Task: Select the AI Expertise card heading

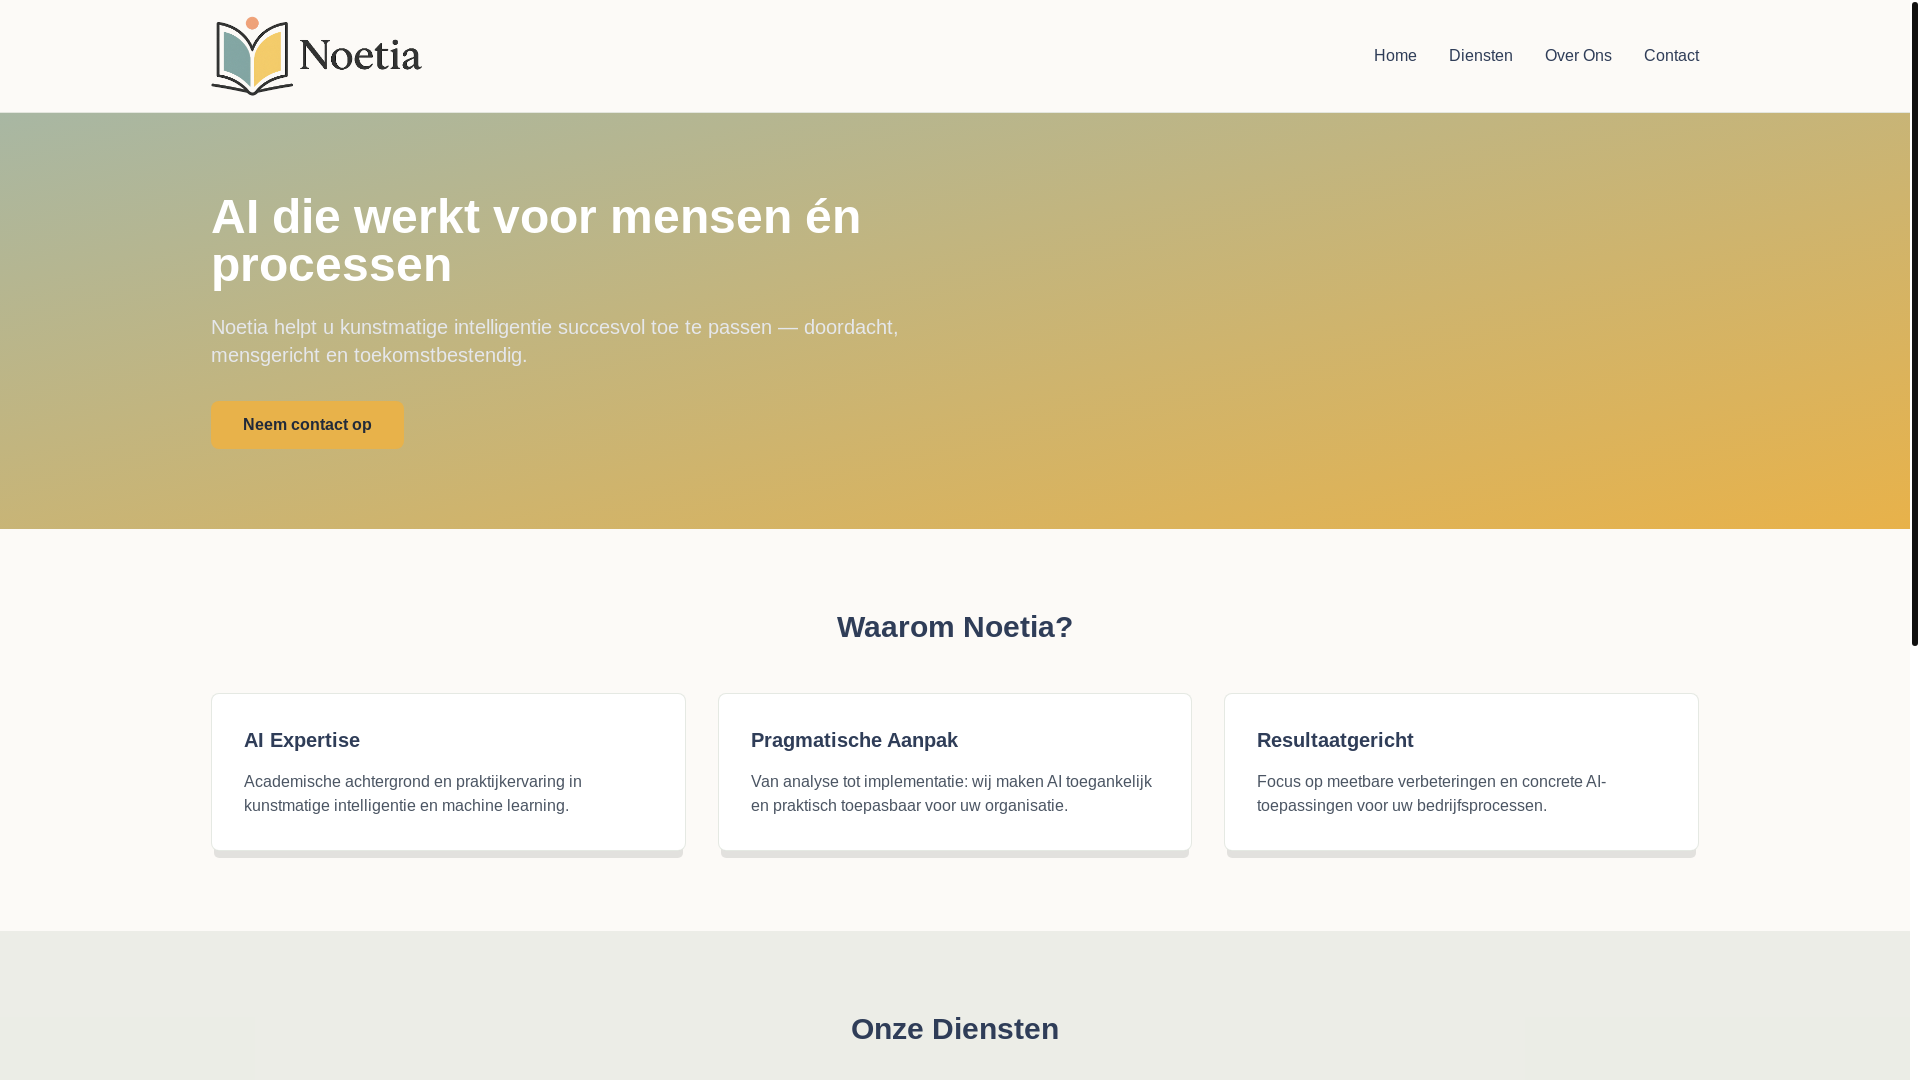Action: click(x=302, y=740)
